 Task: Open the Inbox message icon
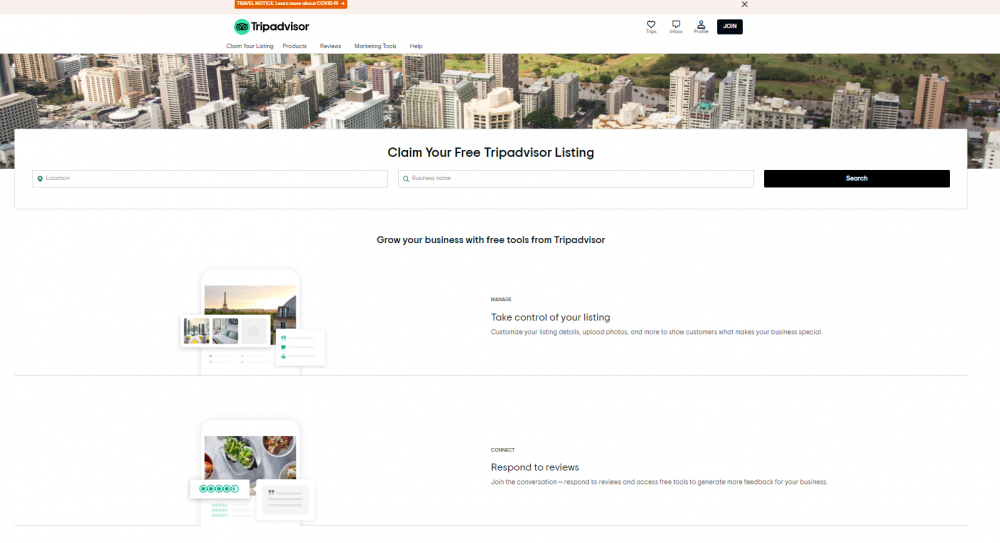tap(676, 26)
